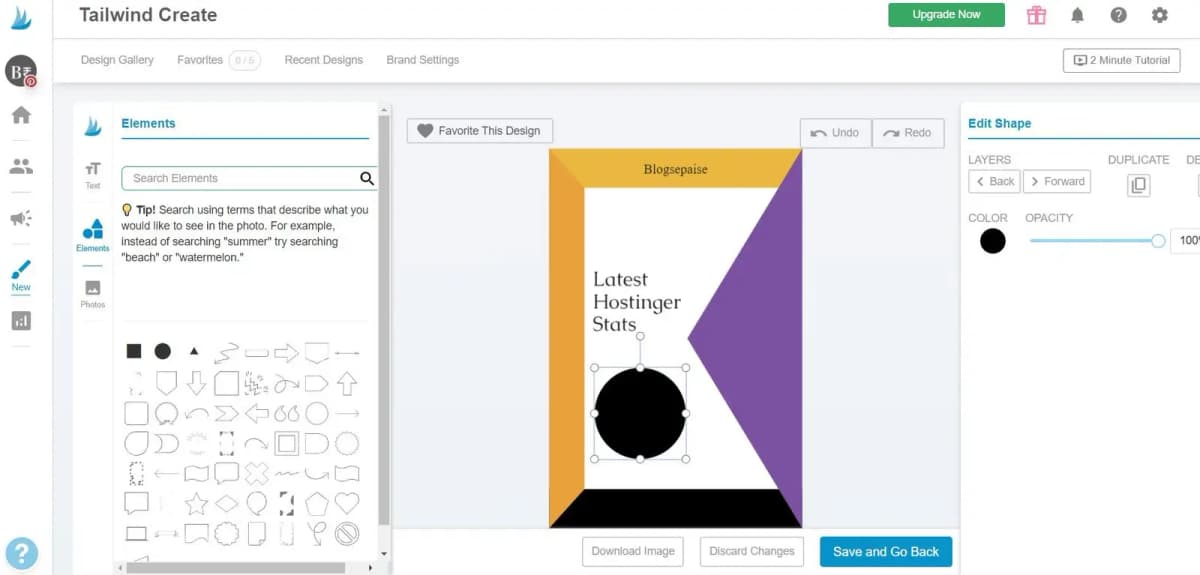1200x575 pixels.
Task: Select the 'Latest Hostinger Stats' text on canvas
Action: (637, 301)
